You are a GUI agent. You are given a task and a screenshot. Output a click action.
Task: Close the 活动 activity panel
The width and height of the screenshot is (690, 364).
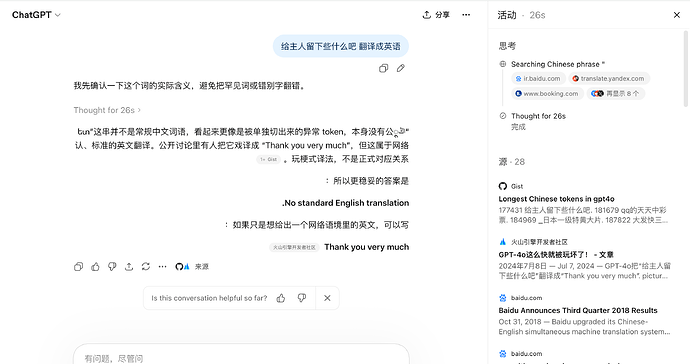pyautogui.click(x=677, y=15)
